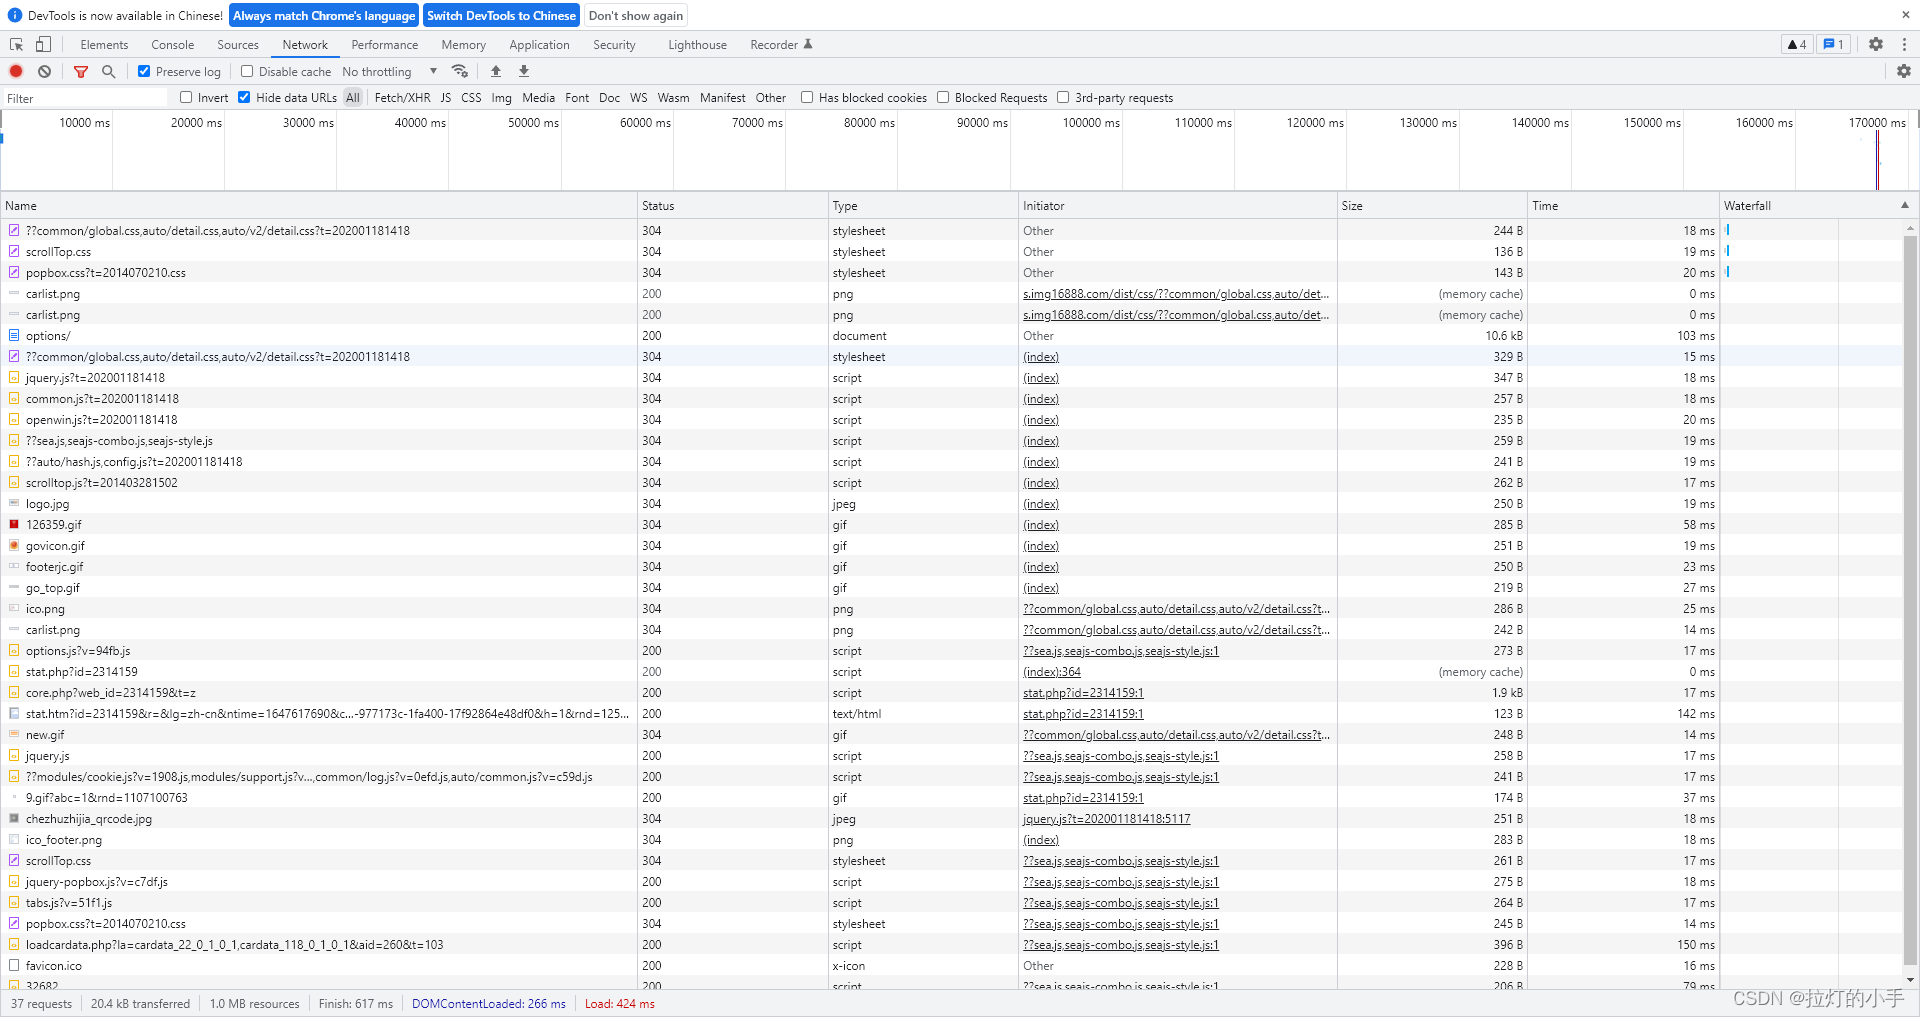This screenshot has width=1920, height=1017.
Task: Click the 126359.gif file type icon
Action: (x=14, y=524)
